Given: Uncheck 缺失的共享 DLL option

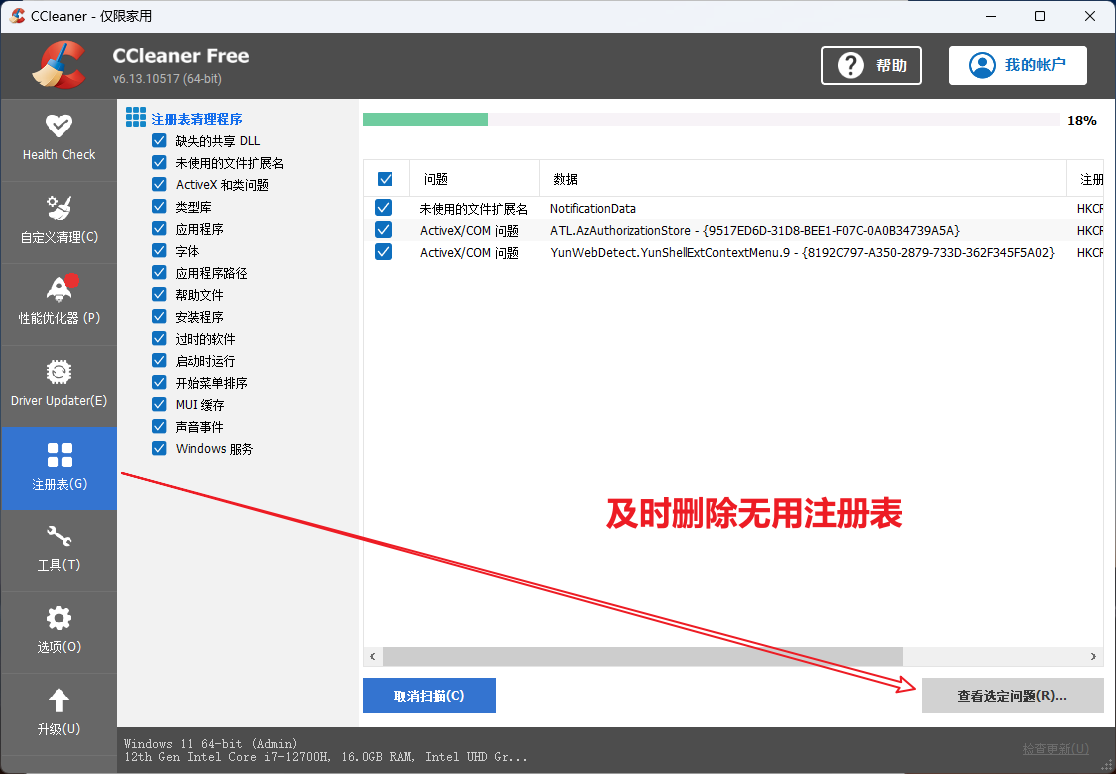Looking at the screenshot, I should click(x=159, y=140).
